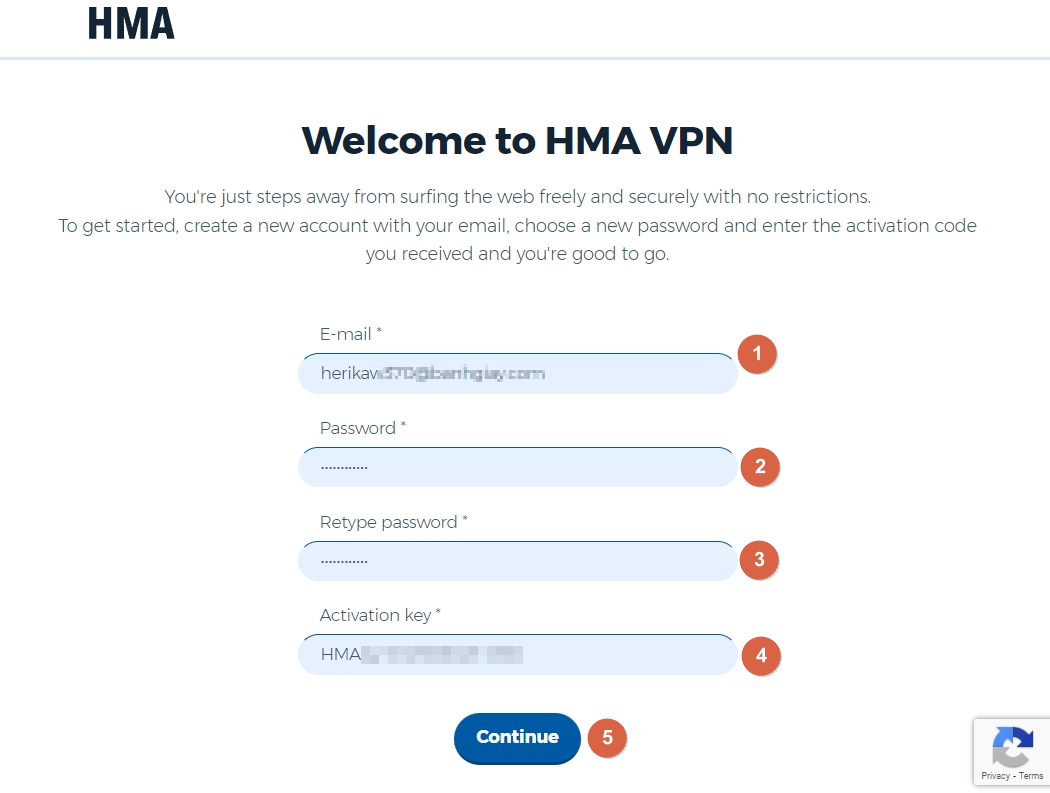
Task: Click the "Welcome to HMA VPN" heading
Action: click(517, 141)
